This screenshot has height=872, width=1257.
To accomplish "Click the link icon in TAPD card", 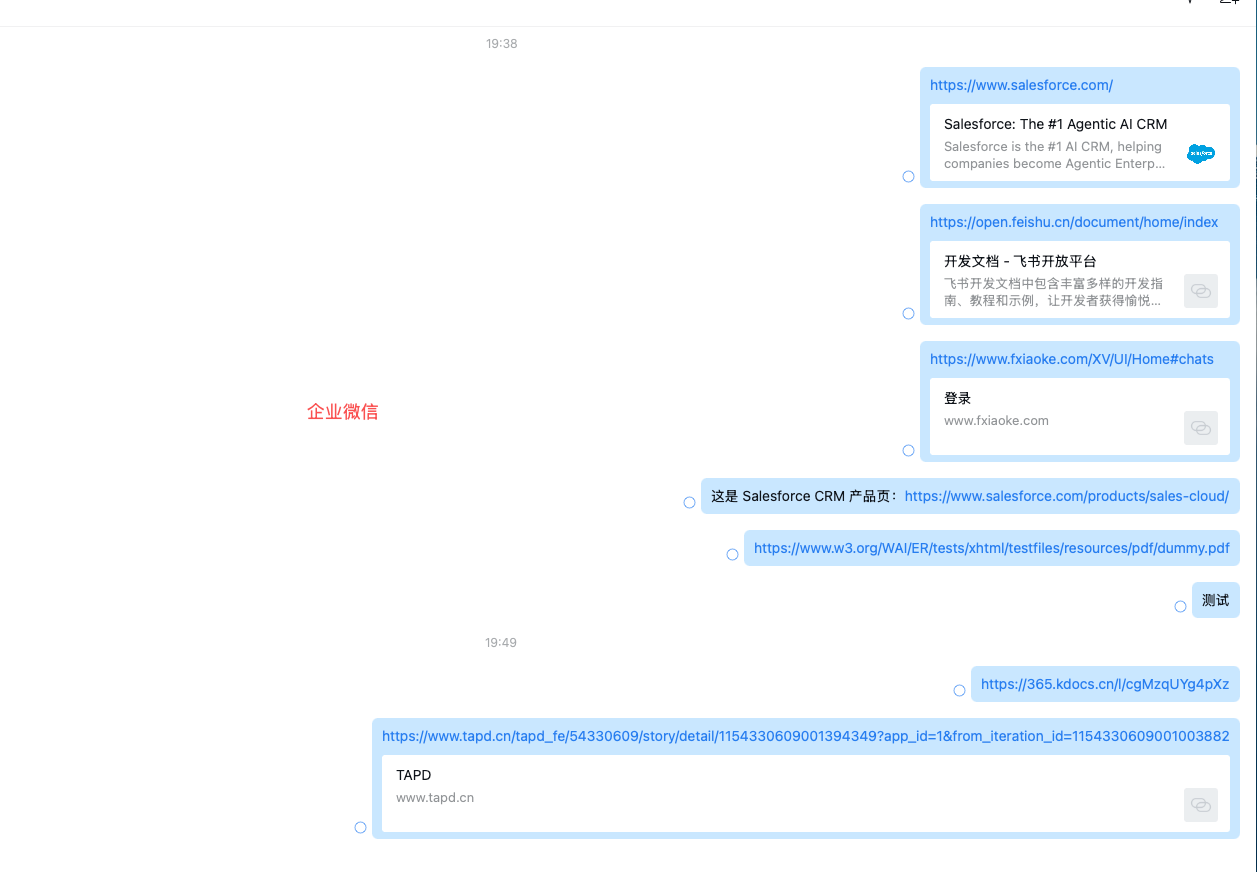I will pyautogui.click(x=1201, y=805).
